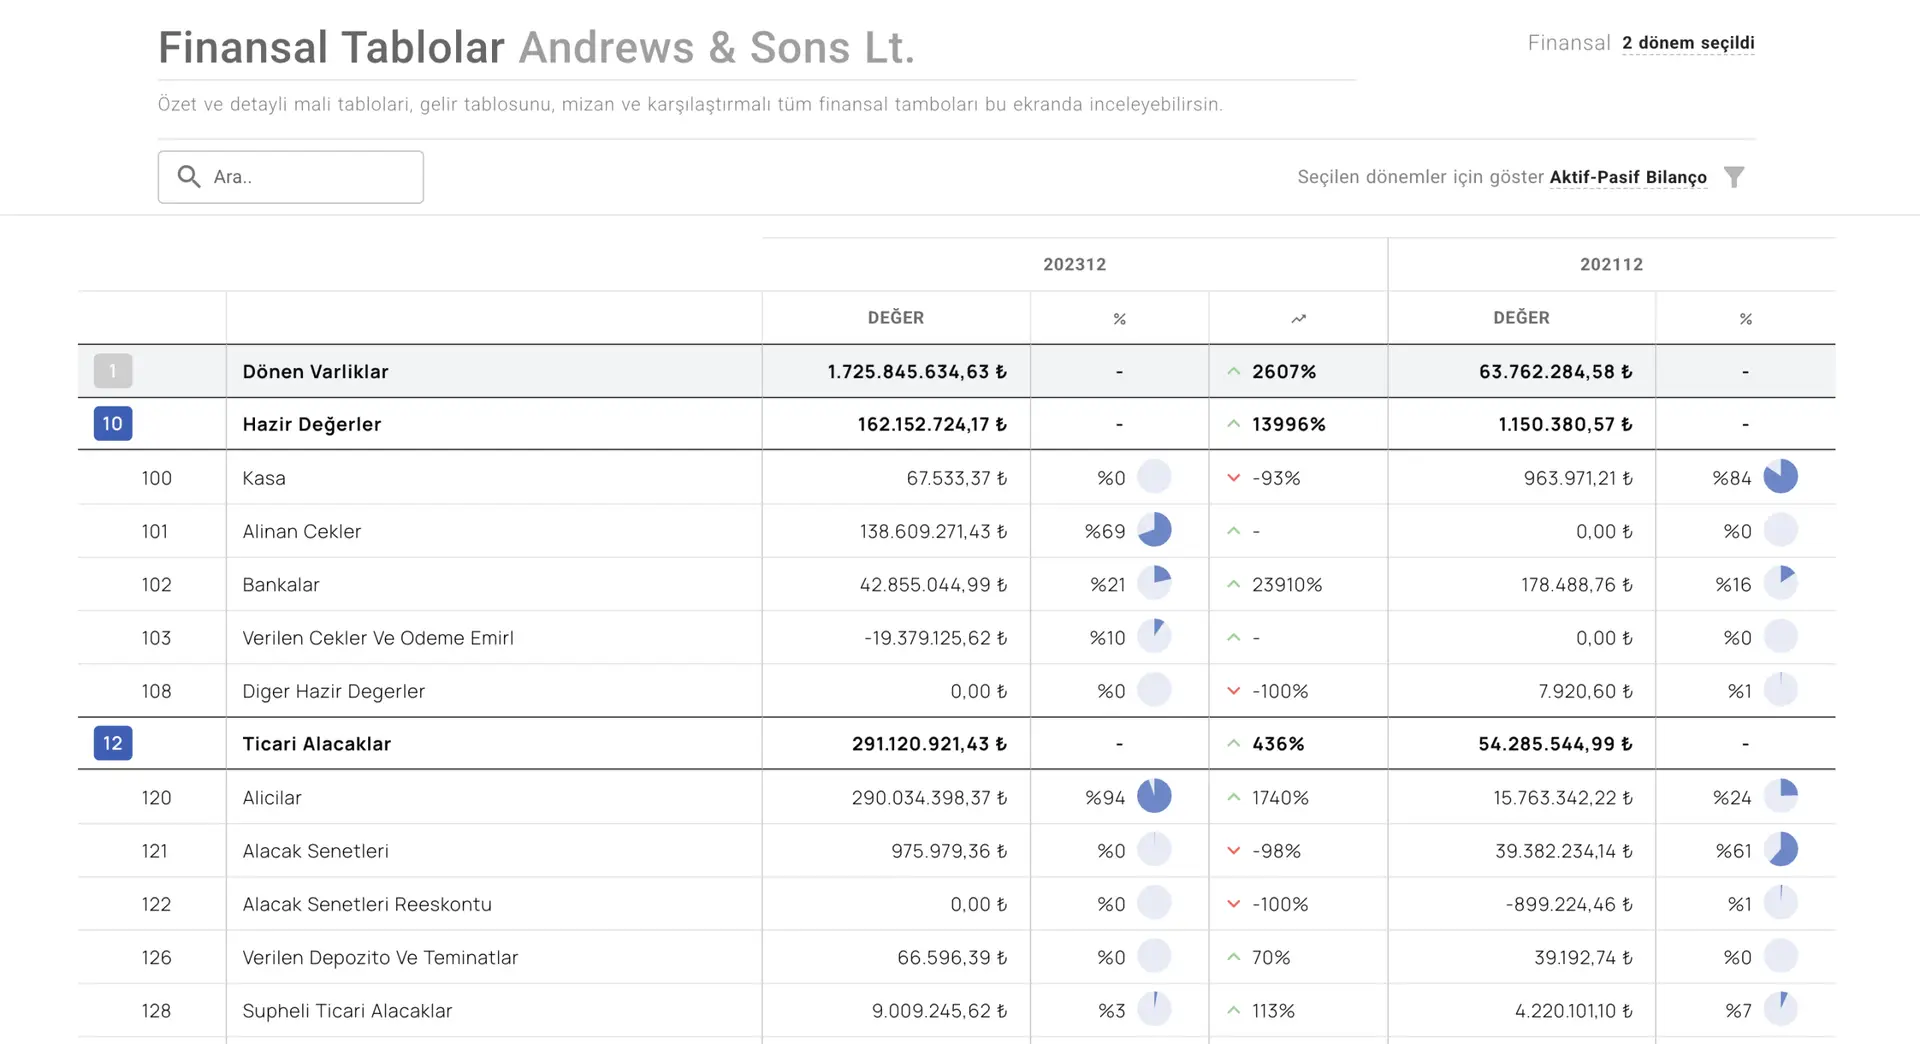The image size is (1920, 1044).
Task: Select the Bankalar row label
Action: 281,585
